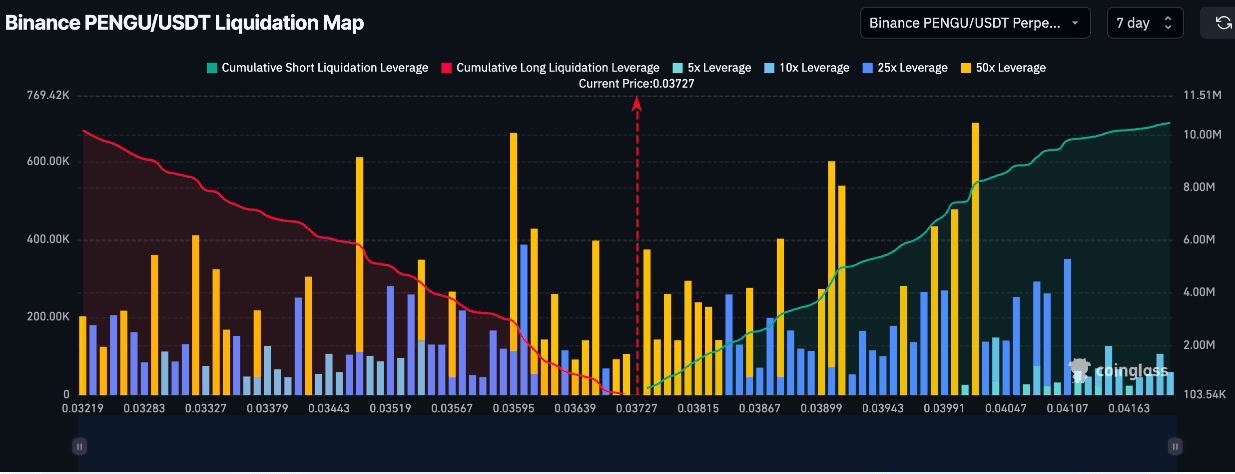Click the 0.03727 label on the x-axis

[x=637, y=408]
